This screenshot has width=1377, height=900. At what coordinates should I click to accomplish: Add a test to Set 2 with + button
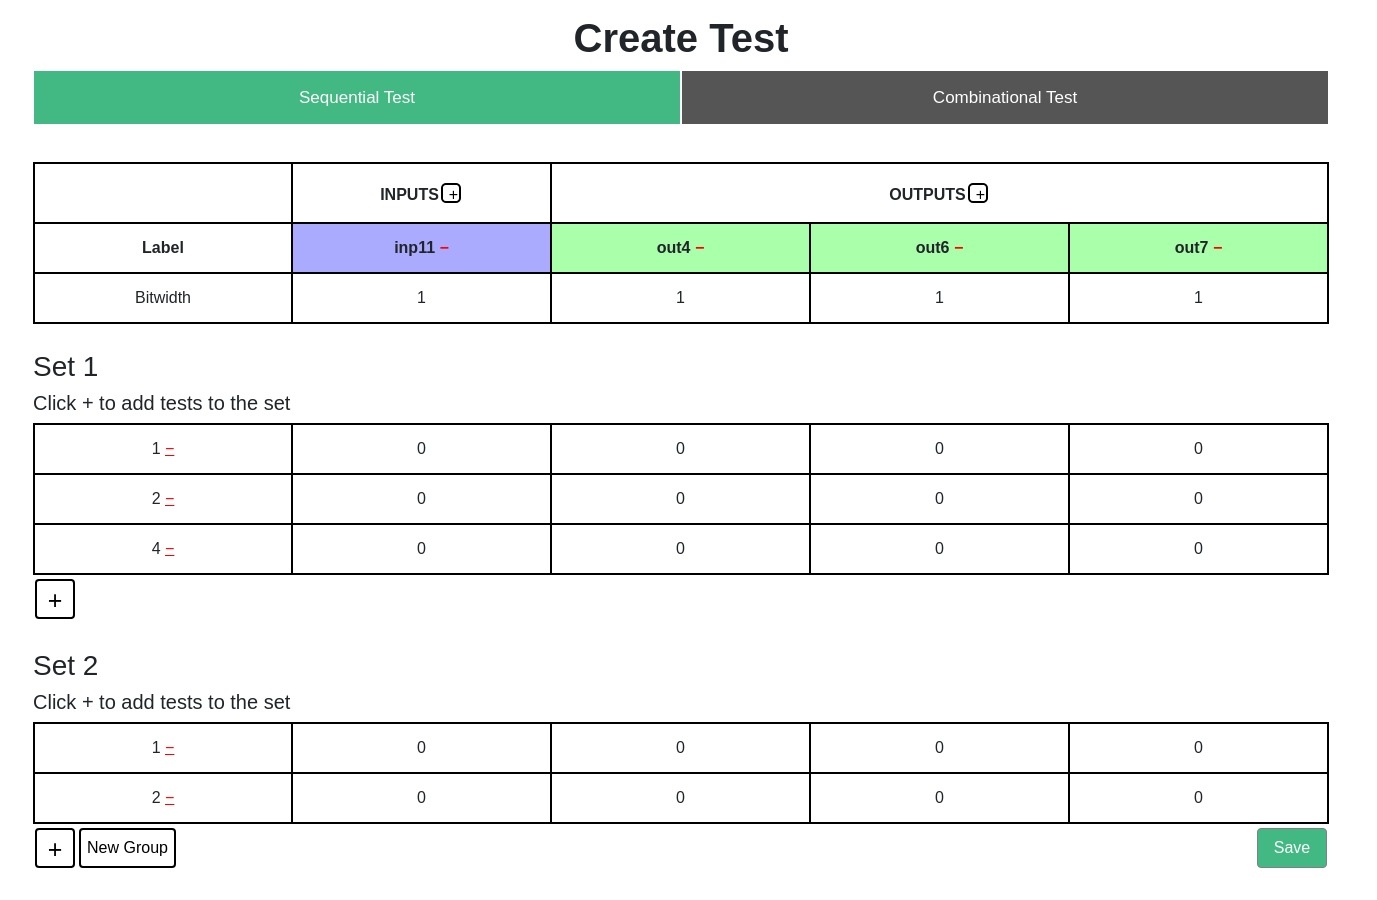click(55, 847)
